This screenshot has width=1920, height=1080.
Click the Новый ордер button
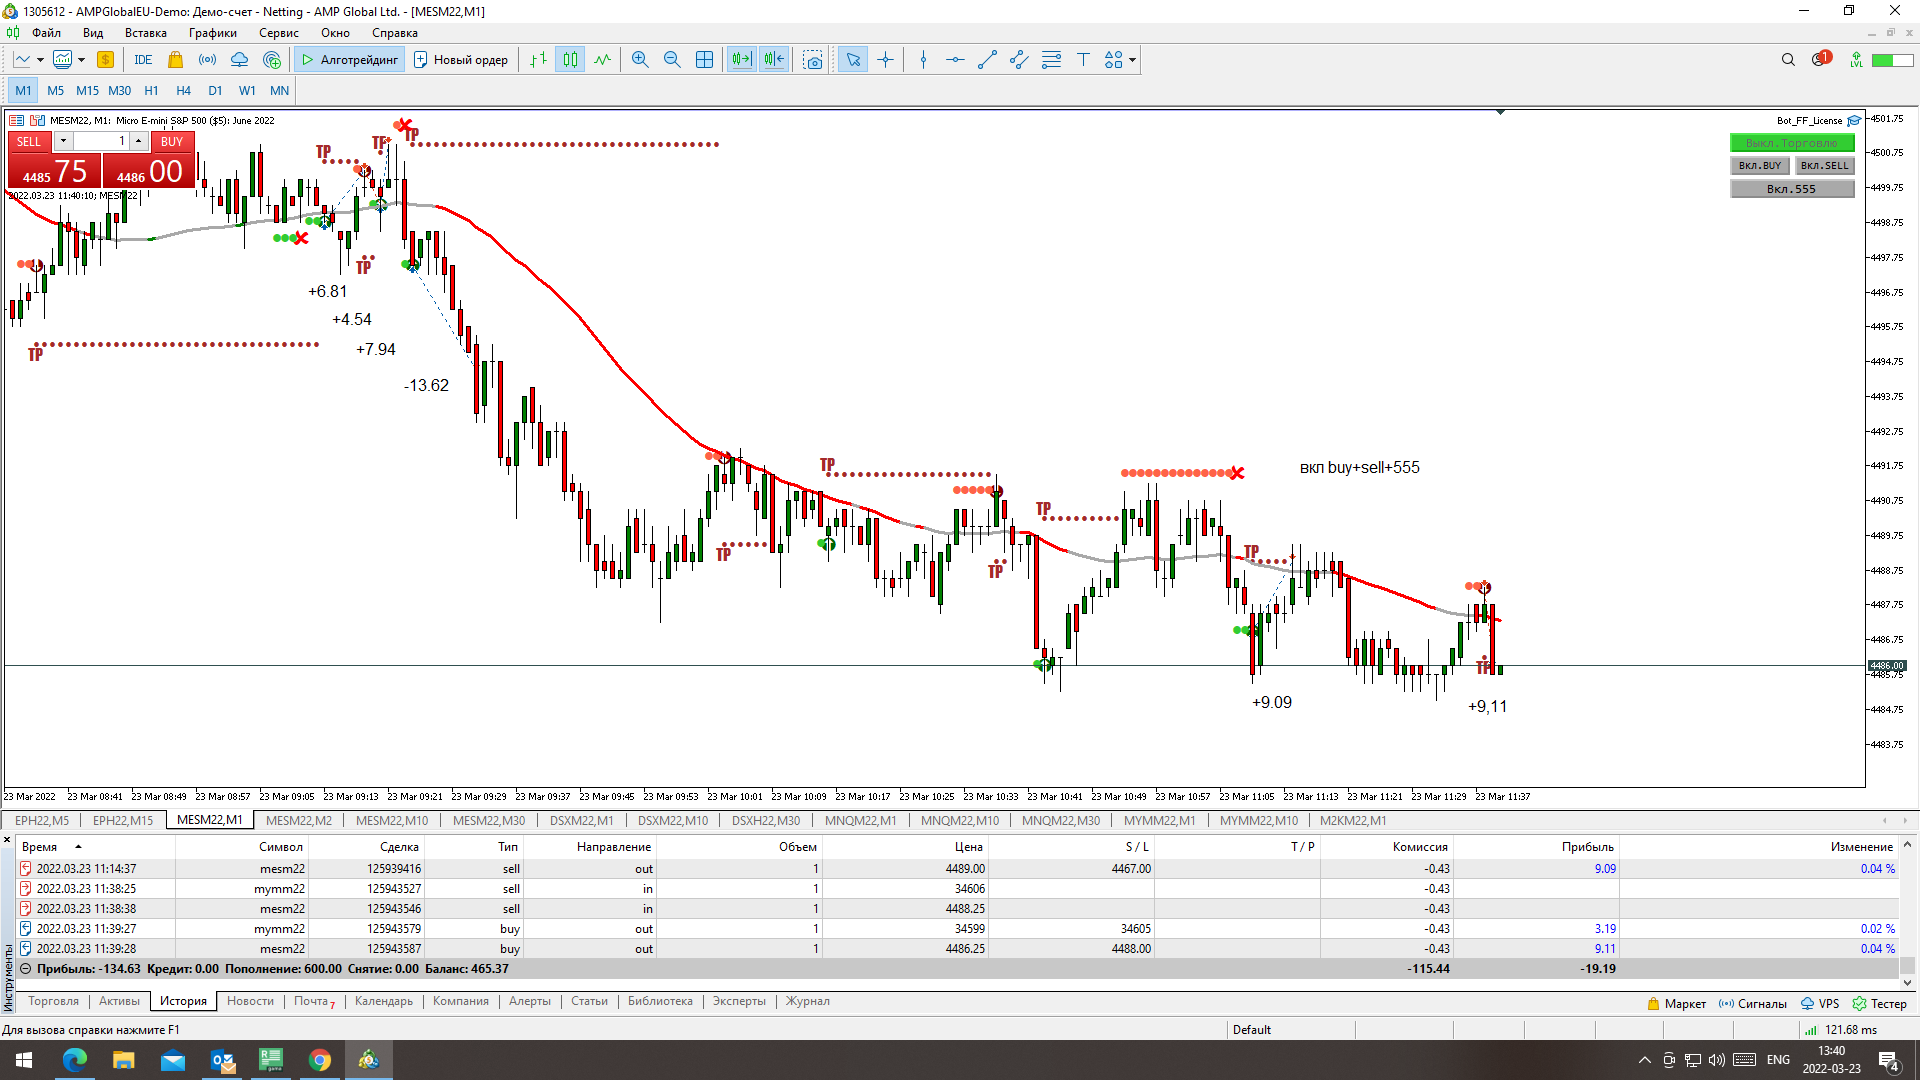461,60
